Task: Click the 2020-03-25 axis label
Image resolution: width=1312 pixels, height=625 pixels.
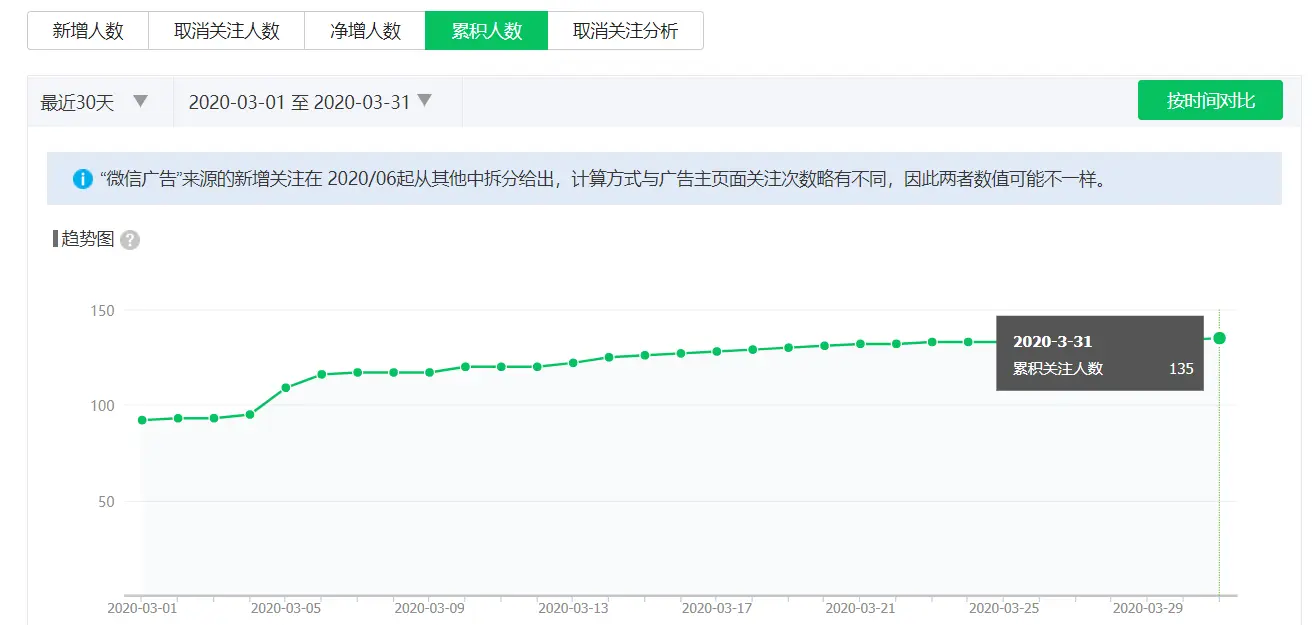Action: click(x=1004, y=607)
